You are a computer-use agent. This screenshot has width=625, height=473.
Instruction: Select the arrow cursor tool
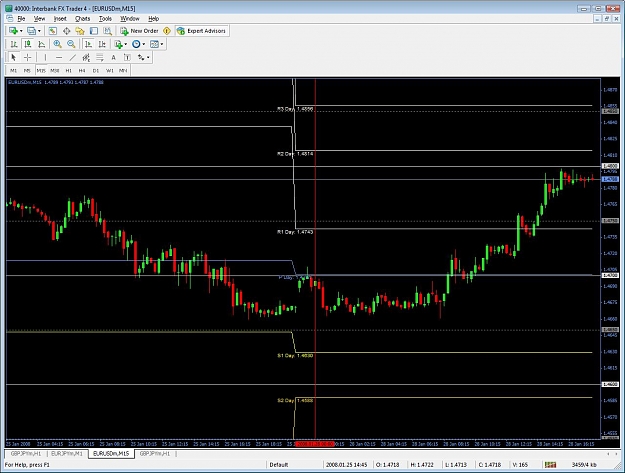pos(14,57)
